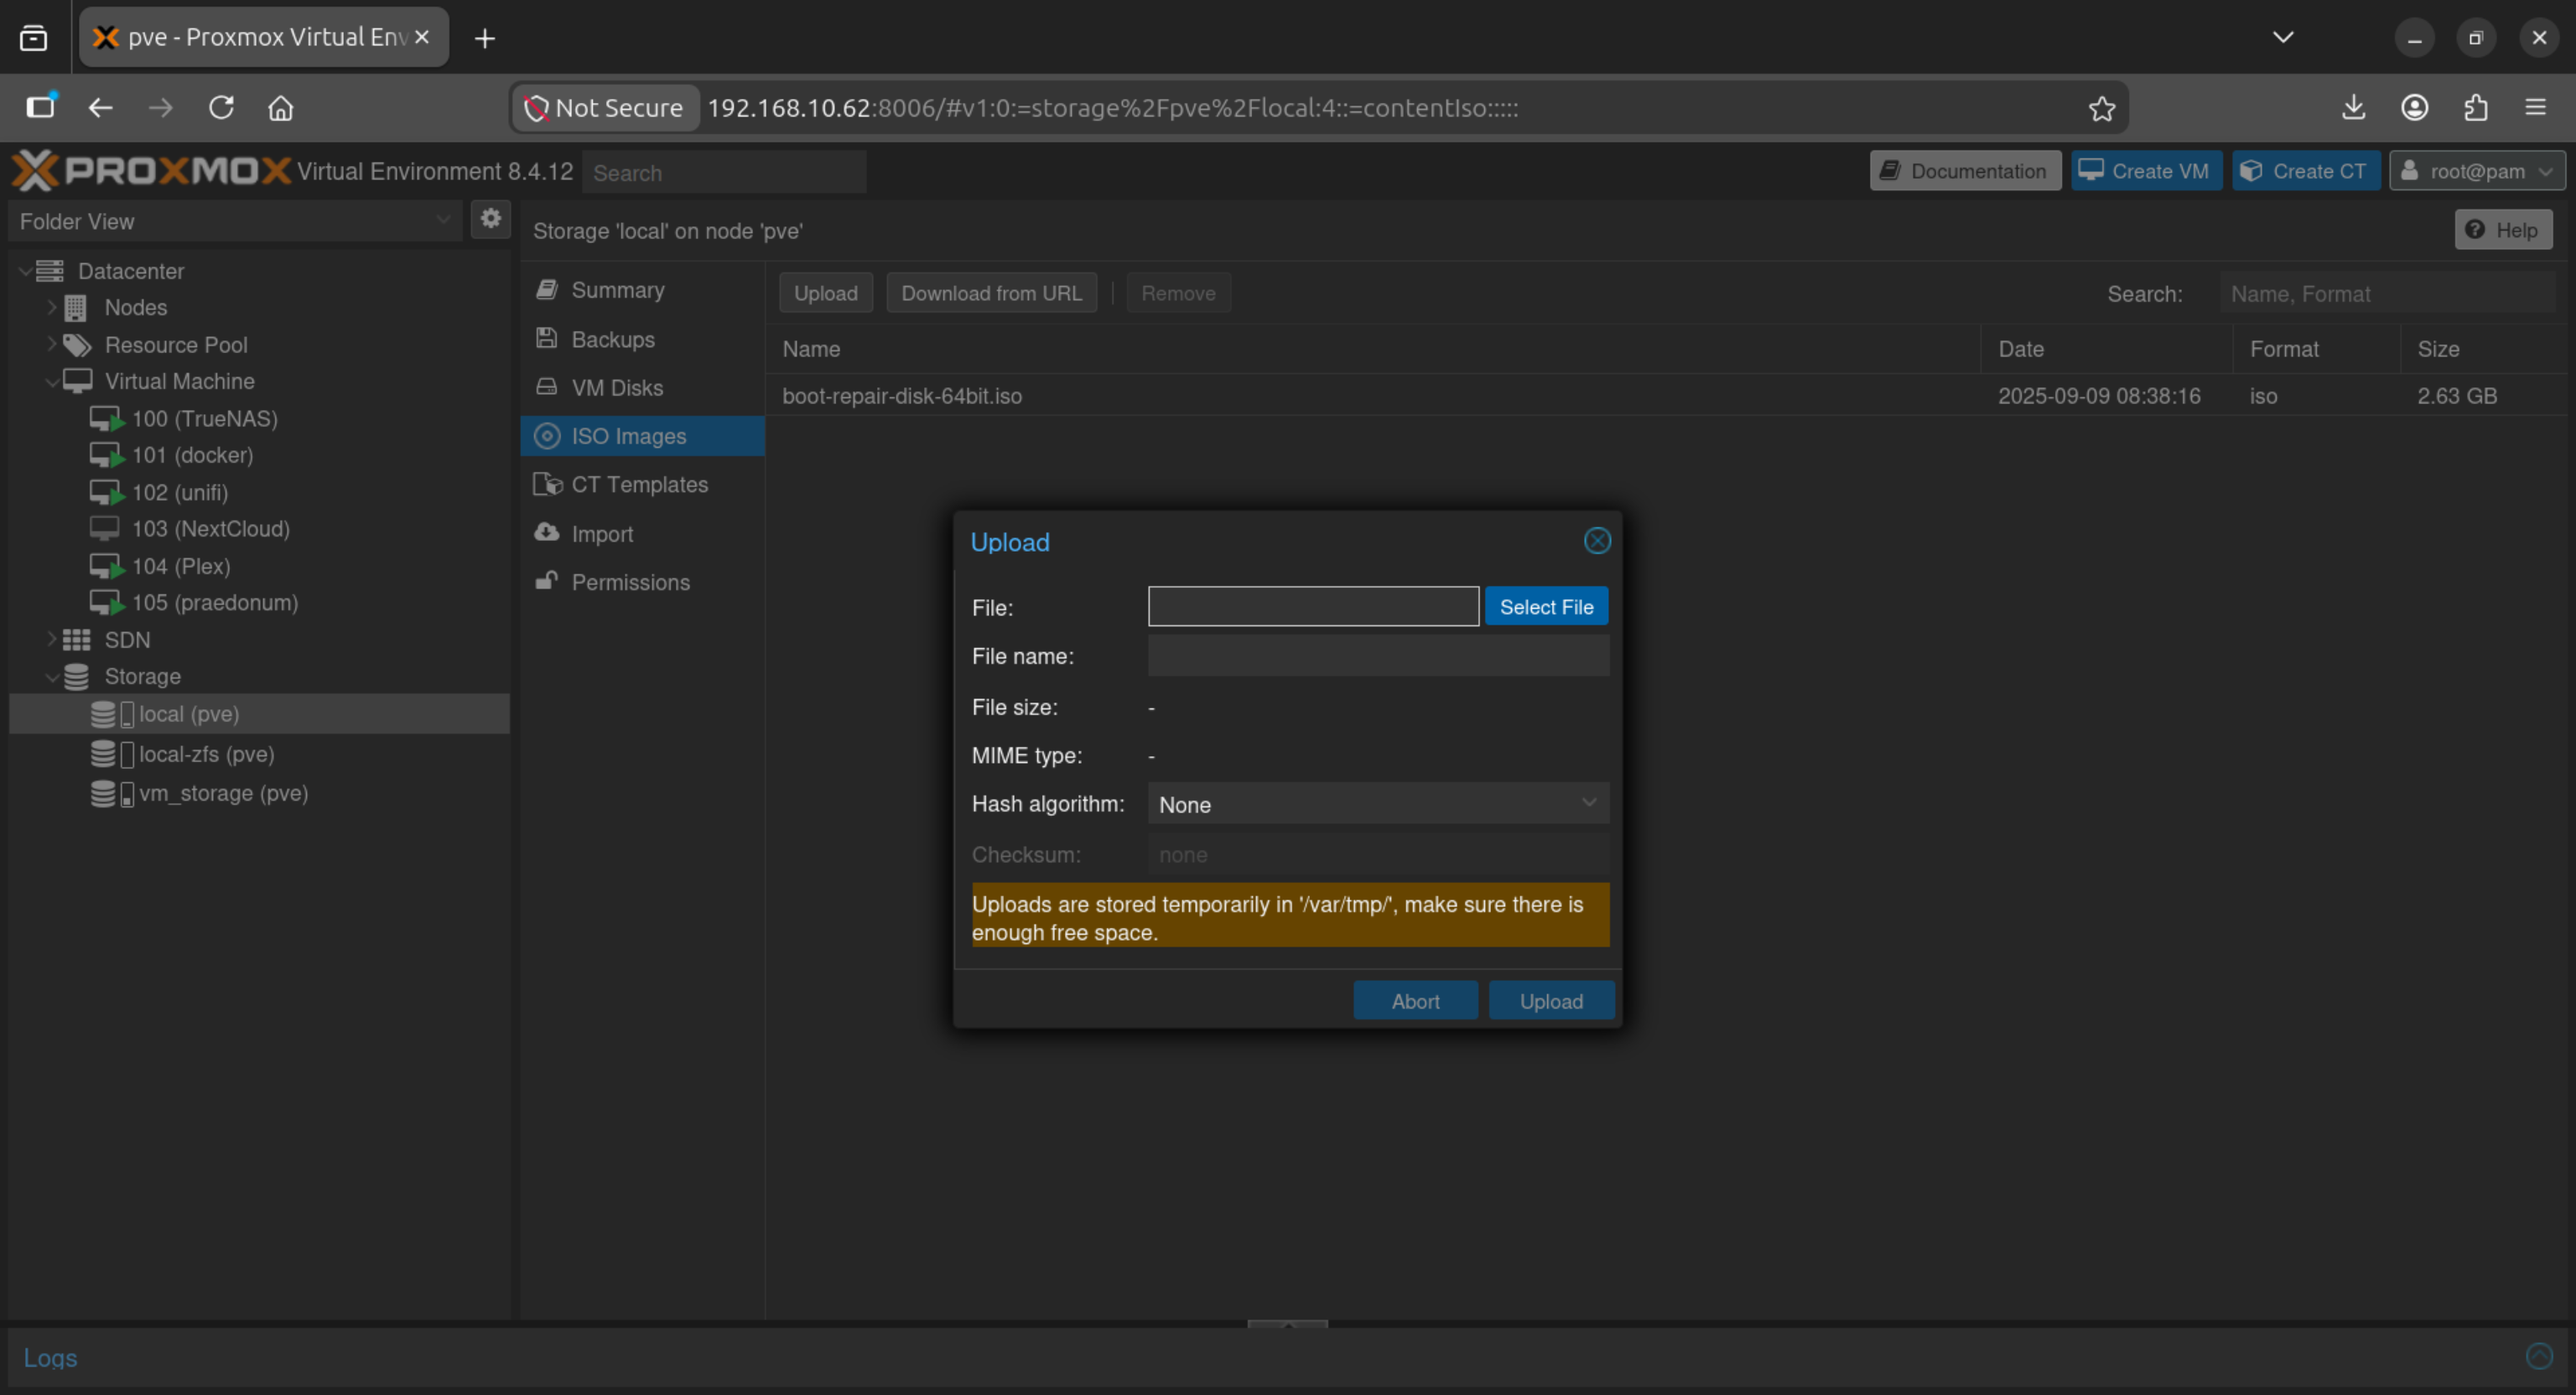The height and width of the screenshot is (1395, 2576).
Task: Switch to CT Templates tab
Action: pyautogui.click(x=642, y=484)
